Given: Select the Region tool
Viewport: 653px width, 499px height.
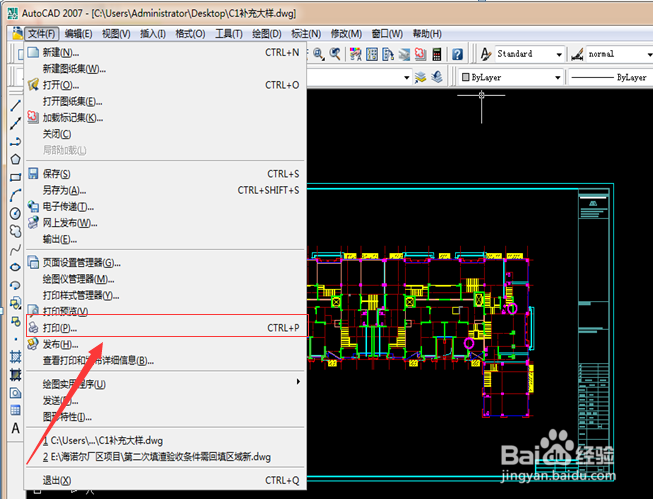Looking at the screenshot, I should pos(15,393).
